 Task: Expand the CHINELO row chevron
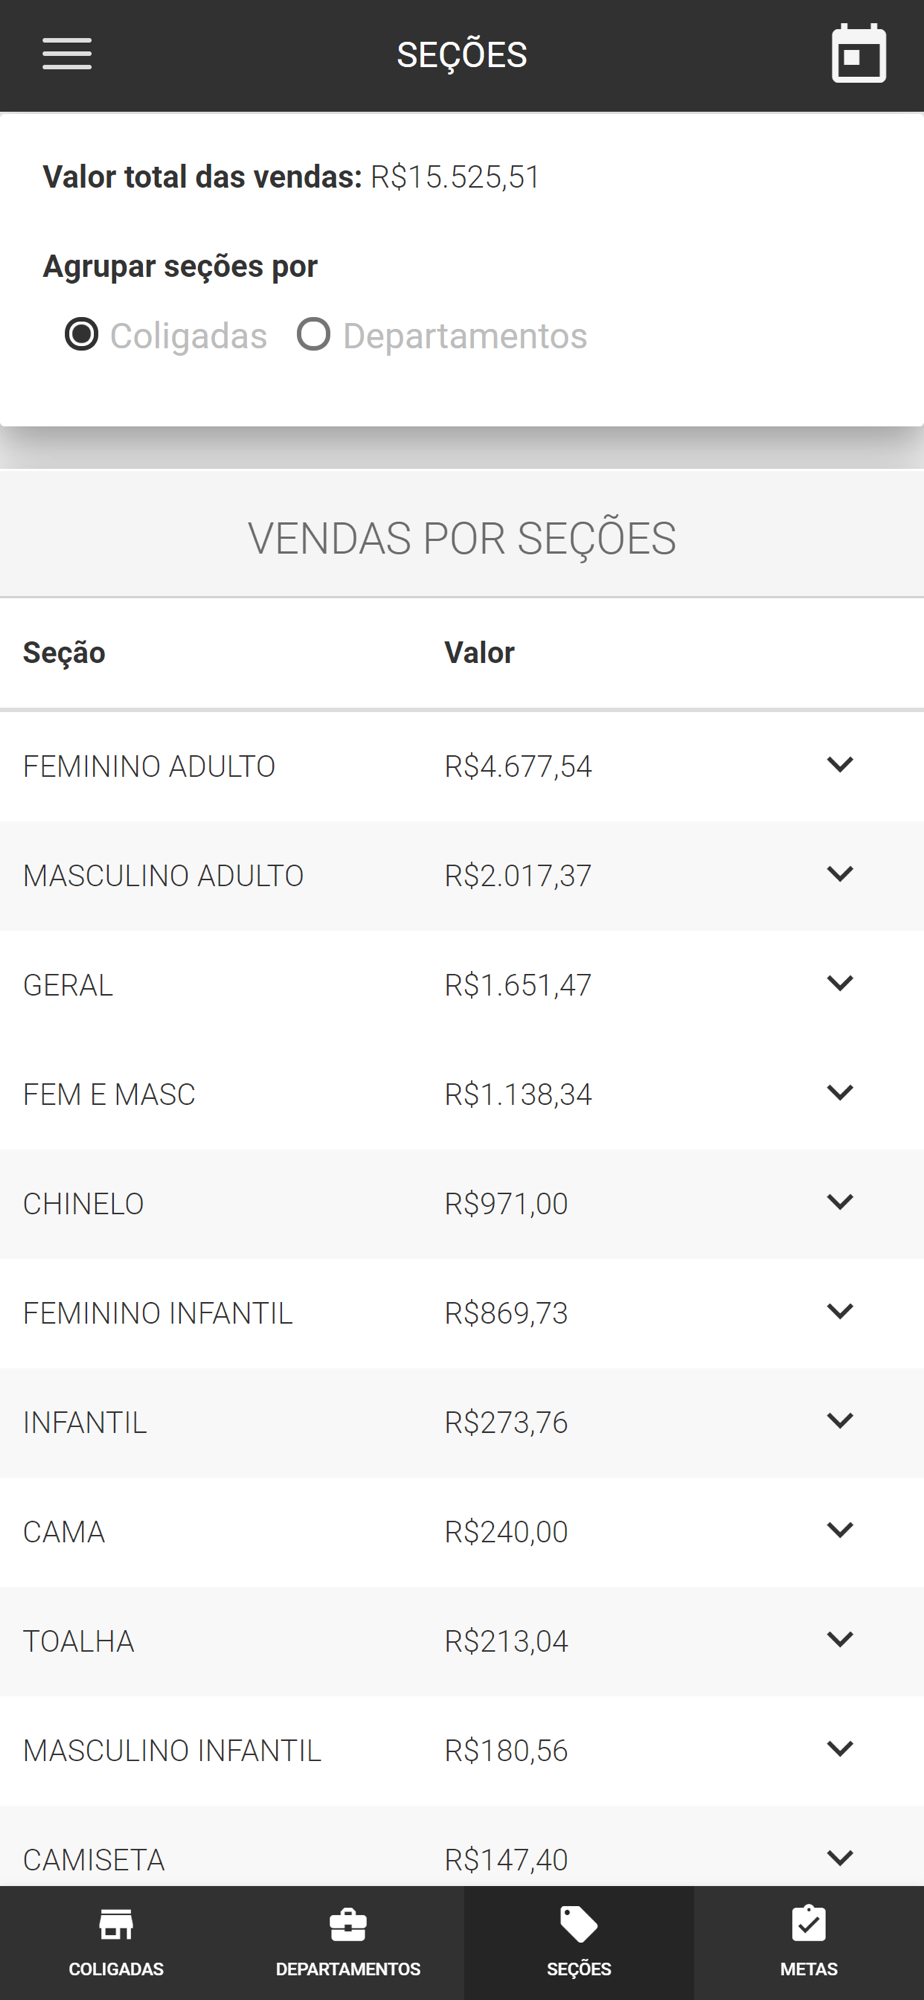tap(840, 1202)
